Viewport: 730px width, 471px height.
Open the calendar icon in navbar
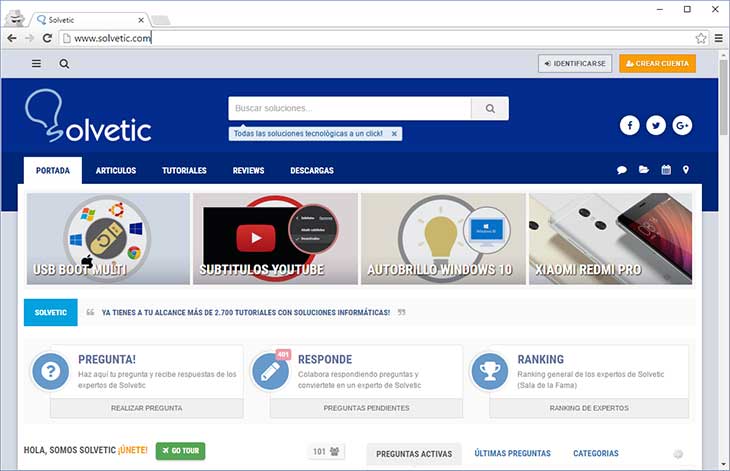click(x=666, y=169)
